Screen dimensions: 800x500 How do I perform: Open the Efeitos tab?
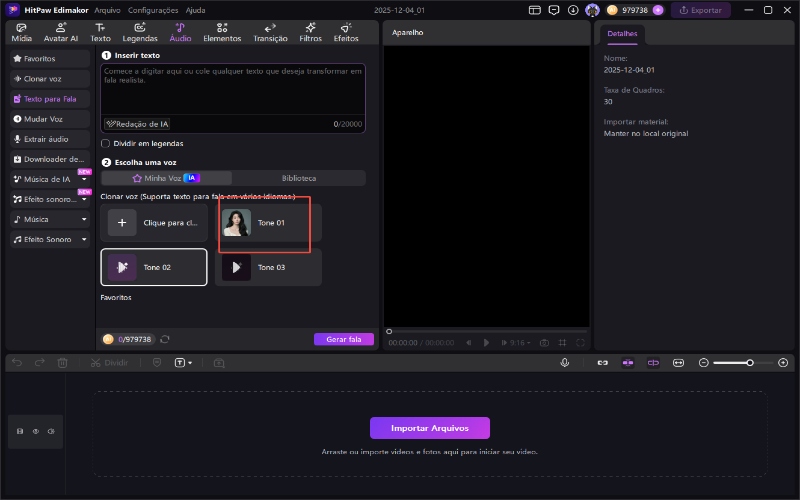[346, 32]
